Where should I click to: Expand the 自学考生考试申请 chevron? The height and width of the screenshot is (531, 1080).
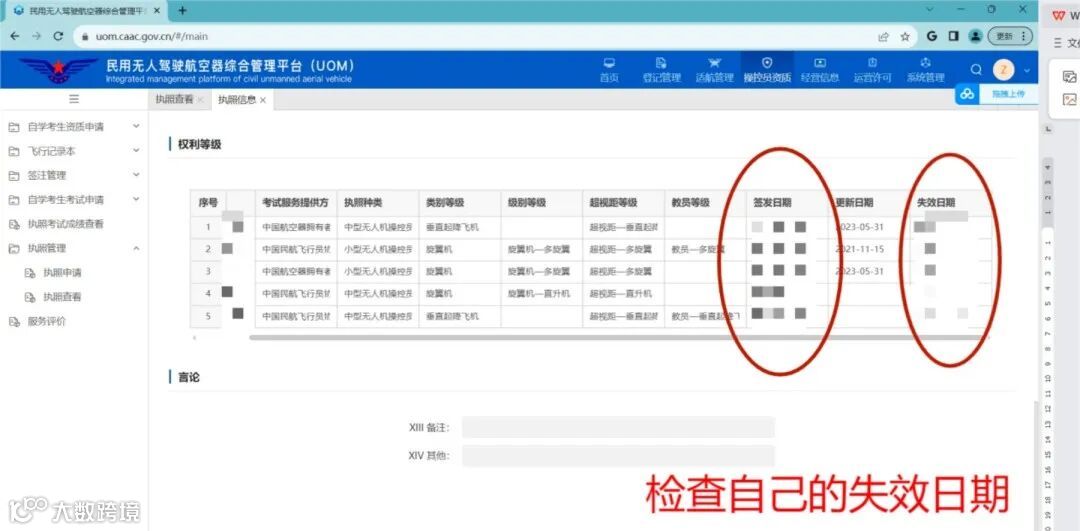(136, 199)
